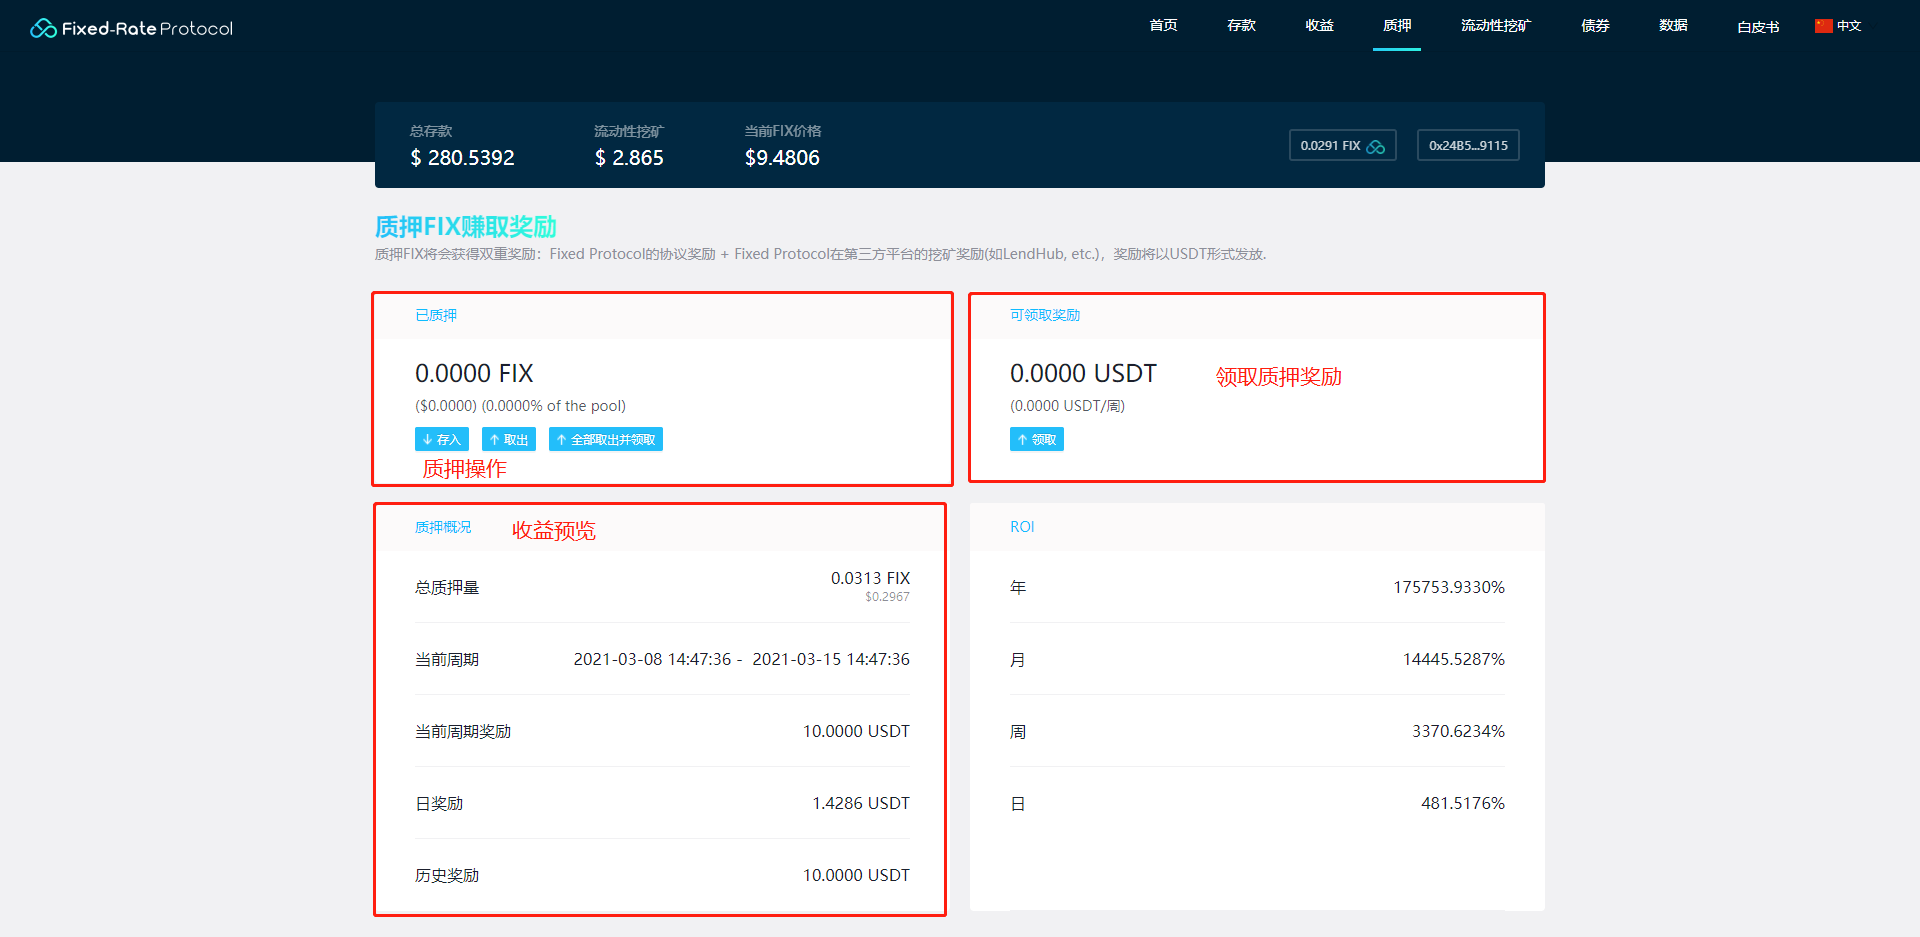Image resolution: width=1920 pixels, height=937 pixels.
Task: Click the daily ROI 481.5176% value
Action: coord(1463,803)
